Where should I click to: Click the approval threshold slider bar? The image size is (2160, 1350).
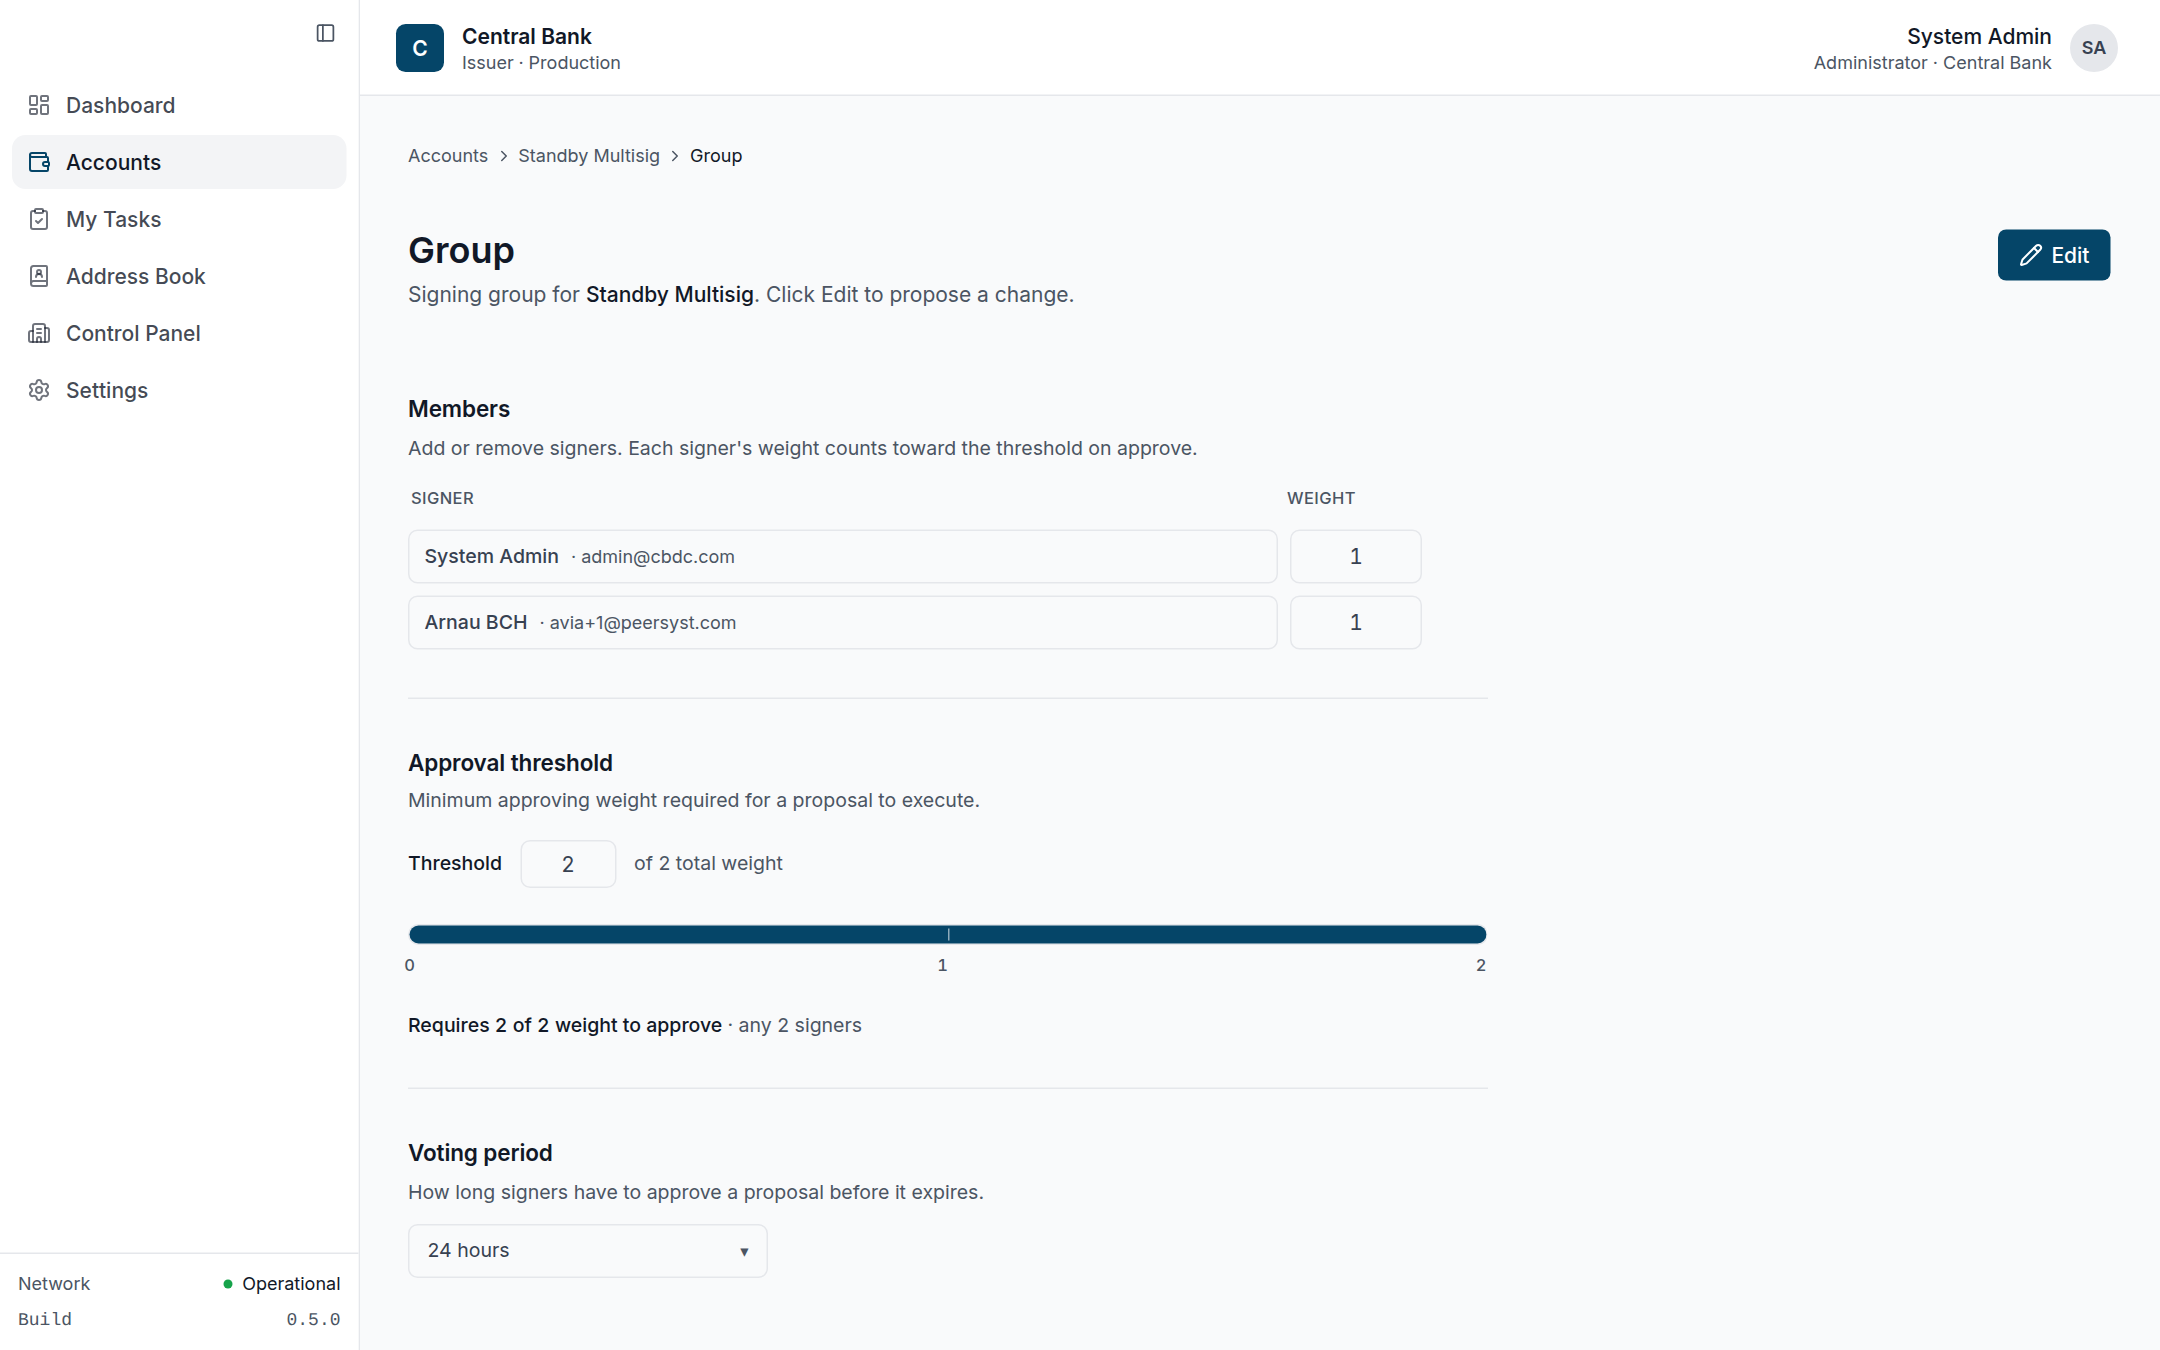tap(948, 934)
